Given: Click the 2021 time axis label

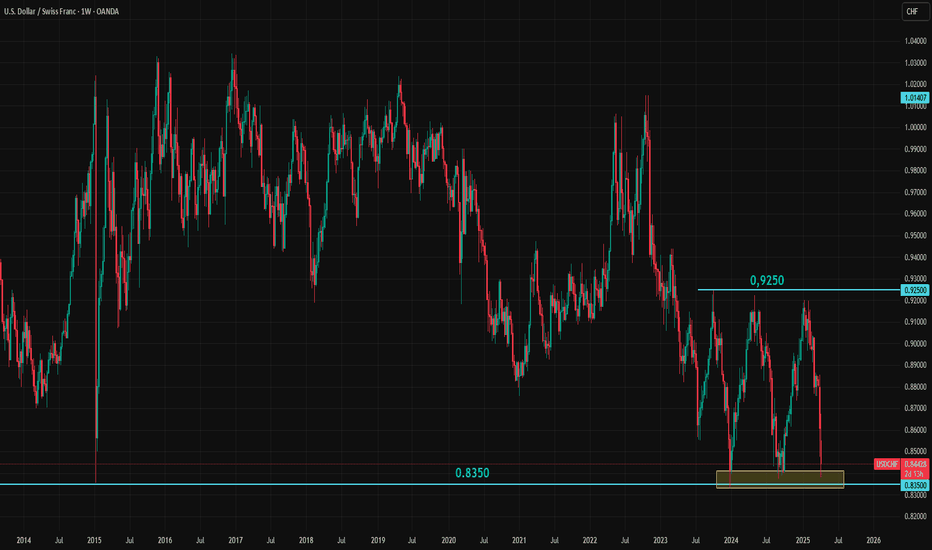Looking at the screenshot, I should click(519, 540).
